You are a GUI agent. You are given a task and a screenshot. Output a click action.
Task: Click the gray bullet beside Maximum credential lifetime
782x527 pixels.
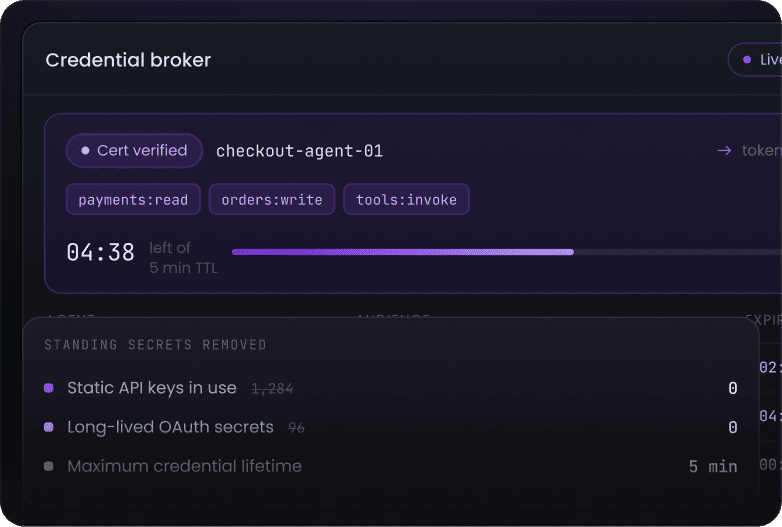pyautogui.click(x=49, y=466)
